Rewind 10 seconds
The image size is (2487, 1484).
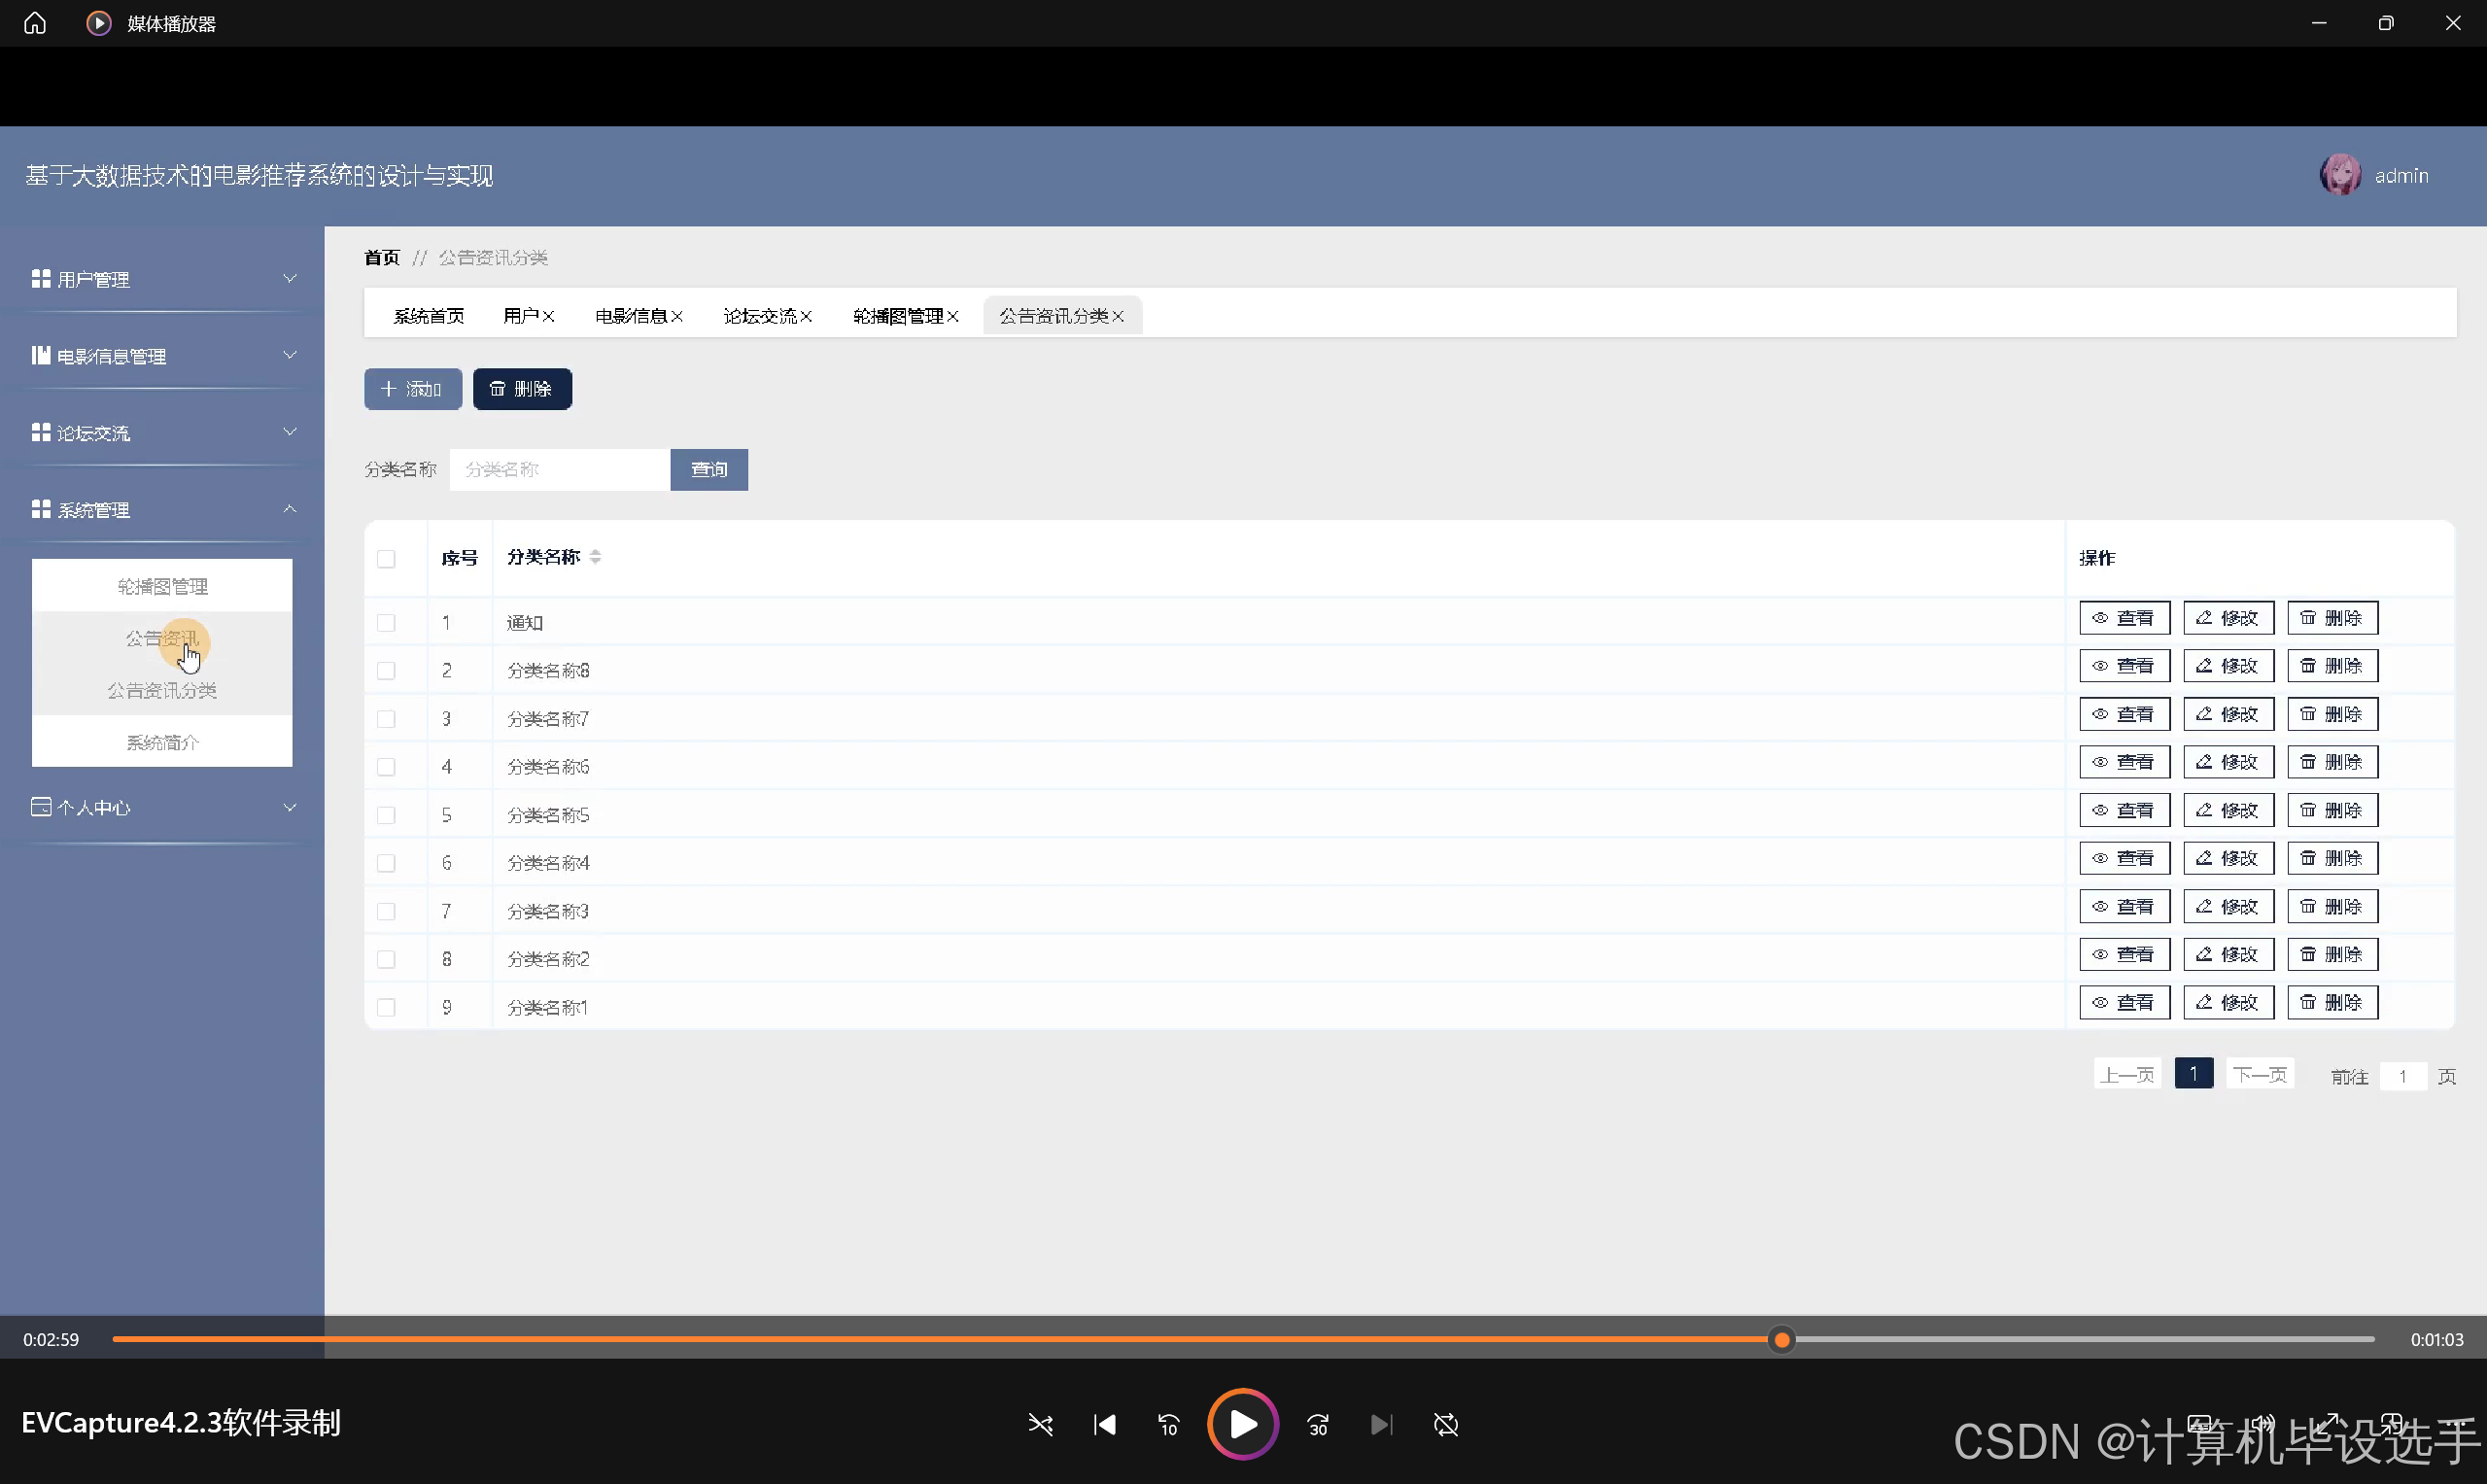click(x=1168, y=1424)
